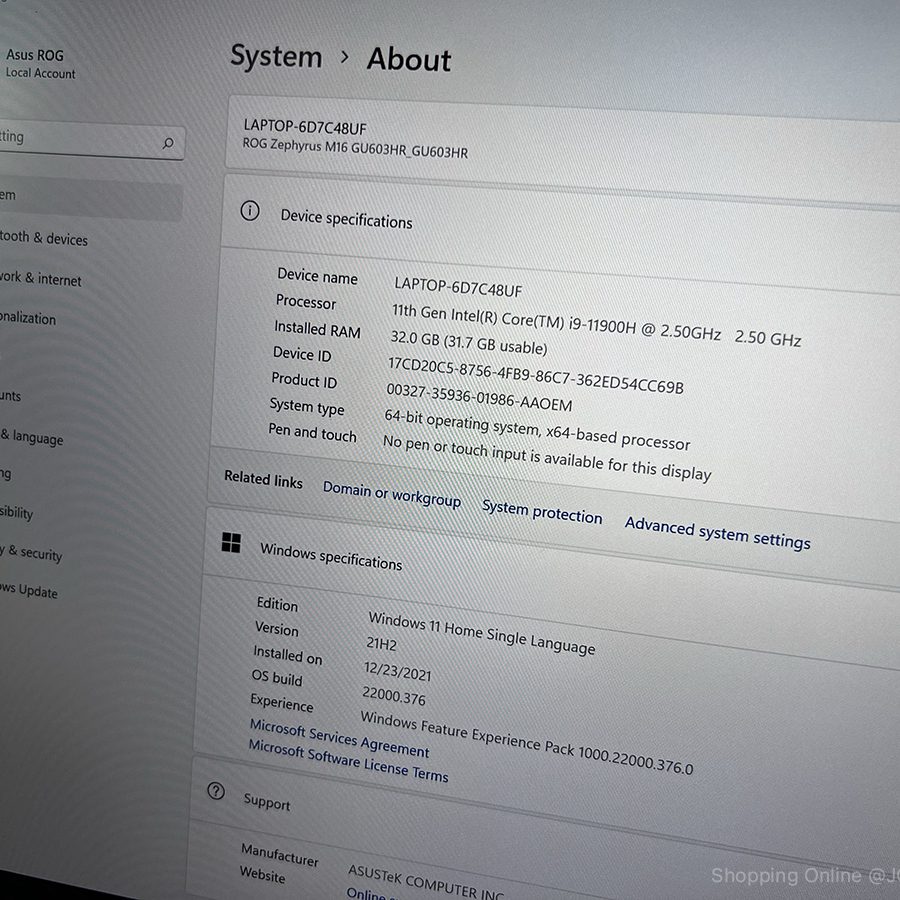Focus the Find a setting search box

point(92,141)
